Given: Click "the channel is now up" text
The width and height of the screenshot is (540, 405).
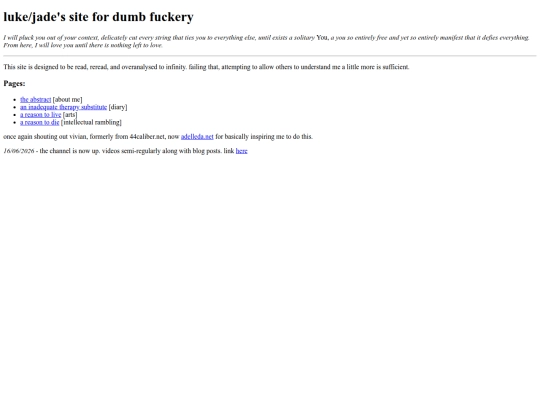Looking at the screenshot, I should tap(69, 151).
